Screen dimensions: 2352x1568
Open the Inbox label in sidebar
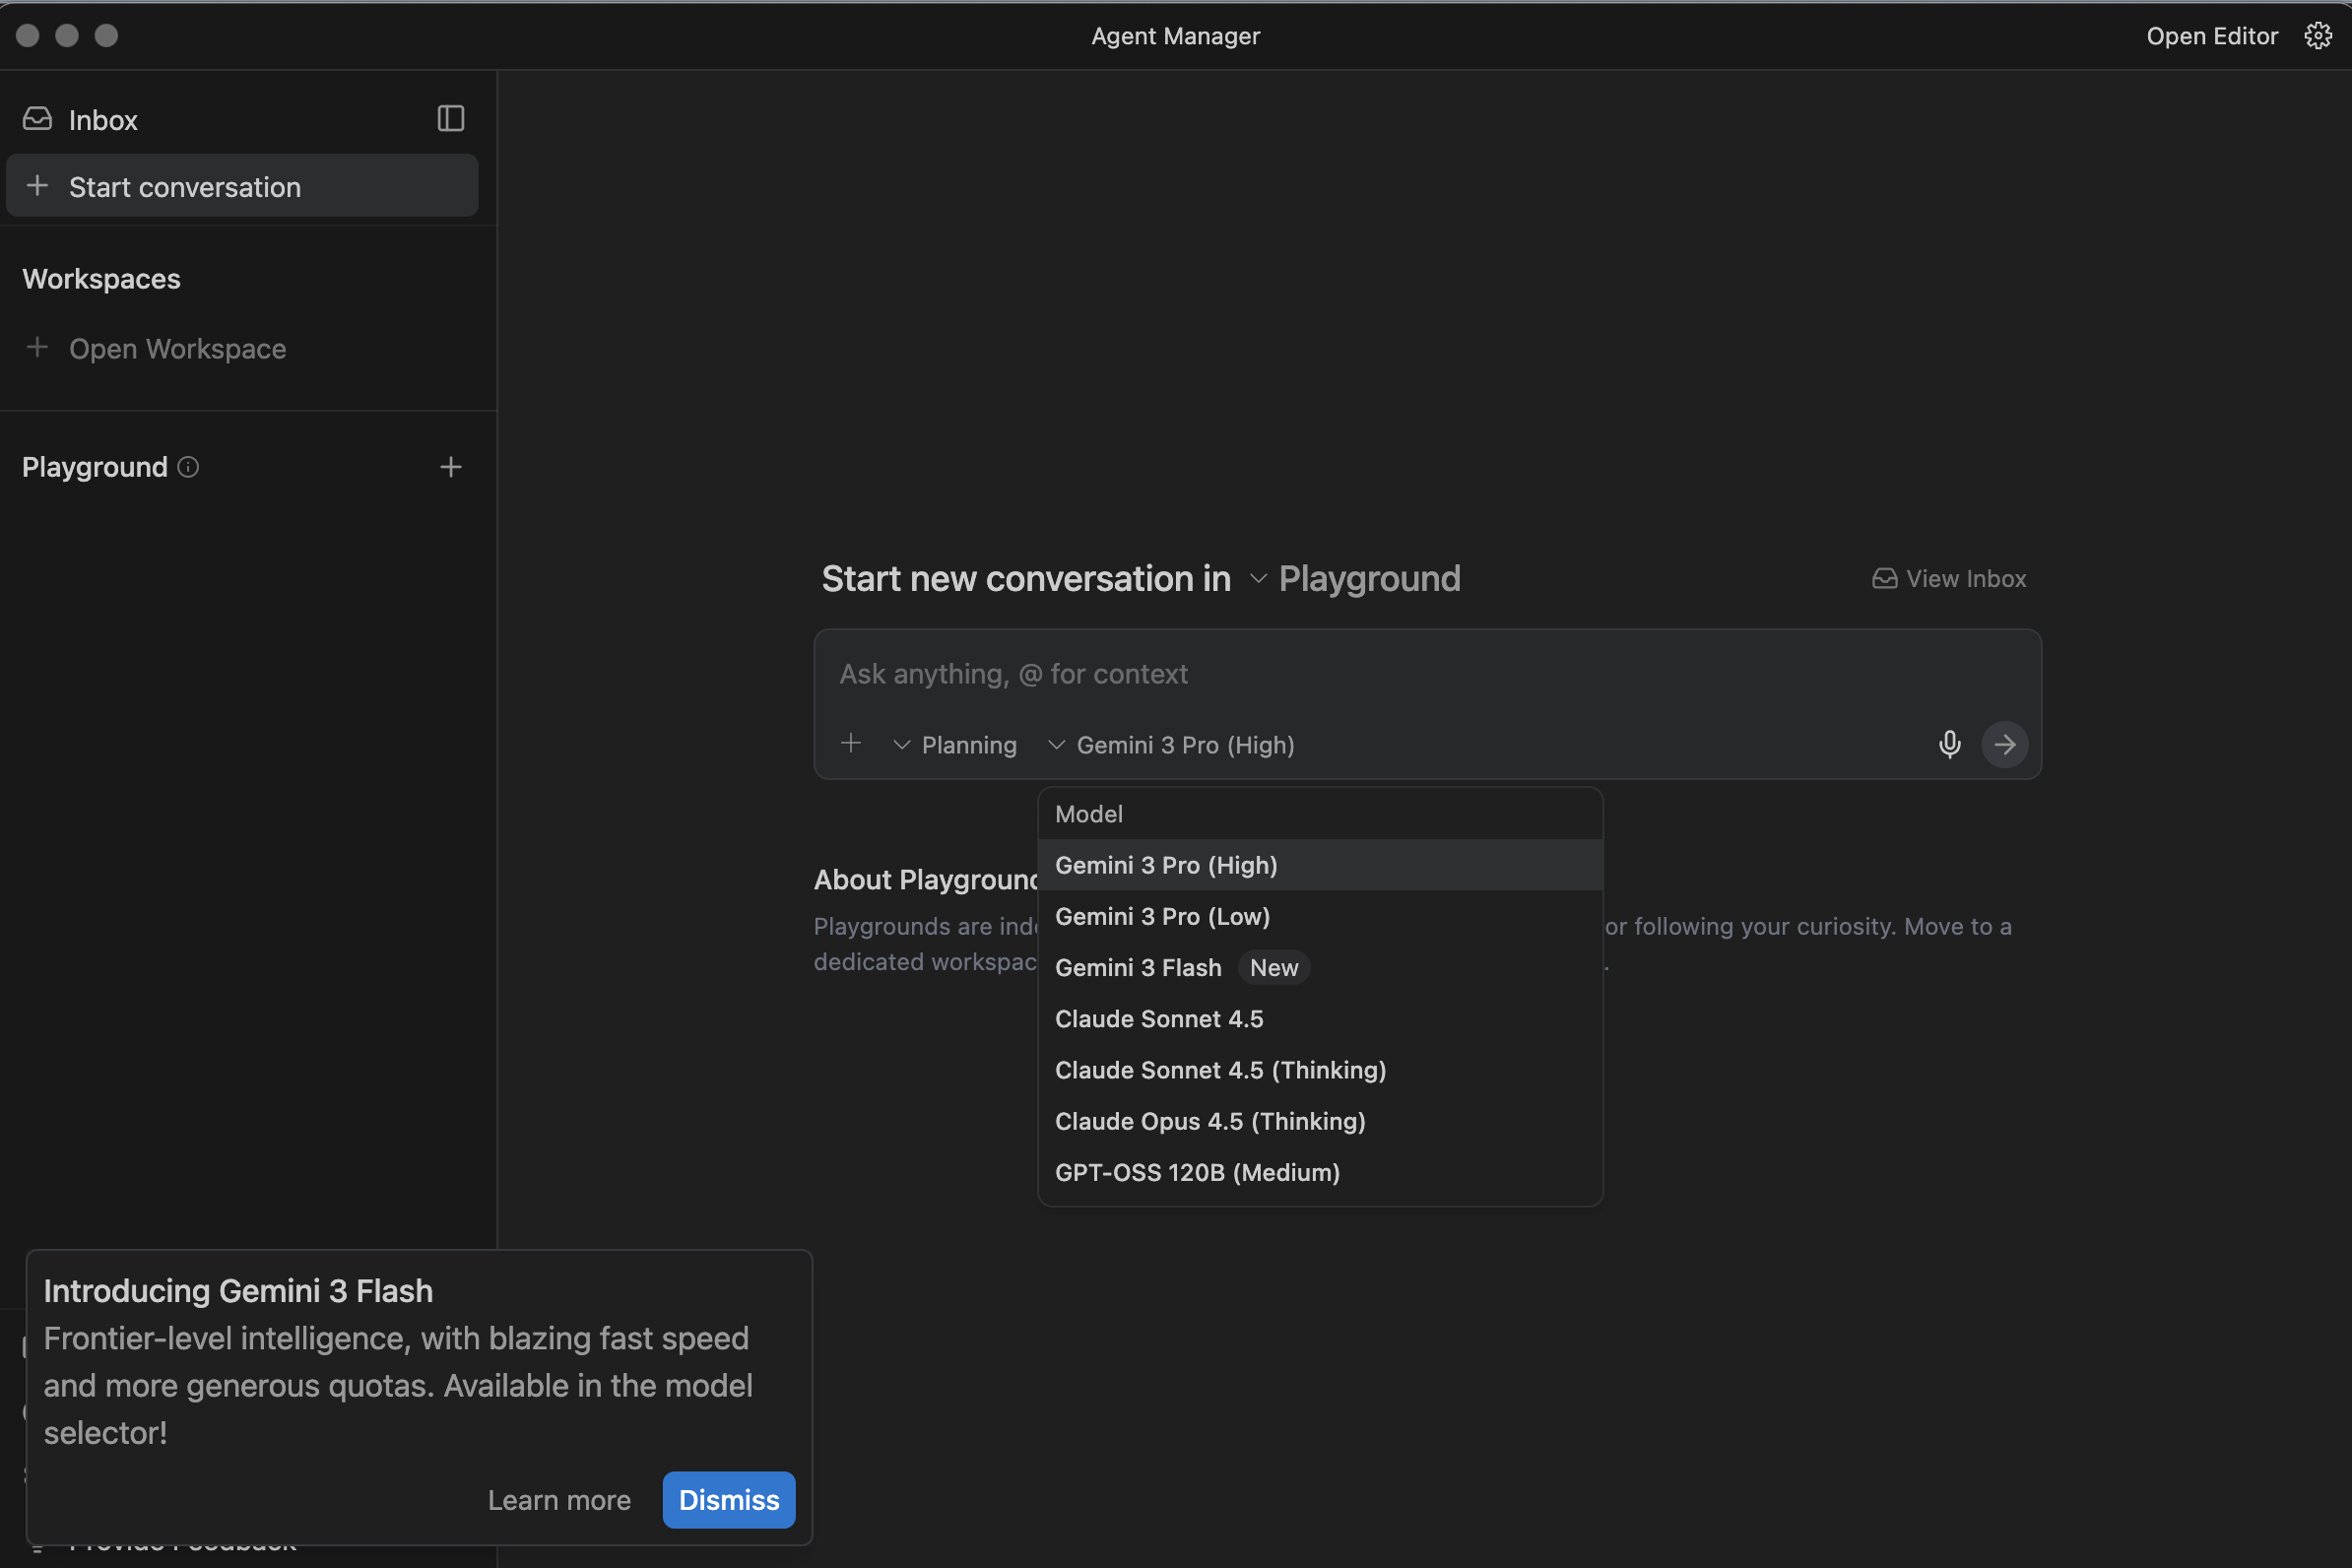tap(103, 120)
